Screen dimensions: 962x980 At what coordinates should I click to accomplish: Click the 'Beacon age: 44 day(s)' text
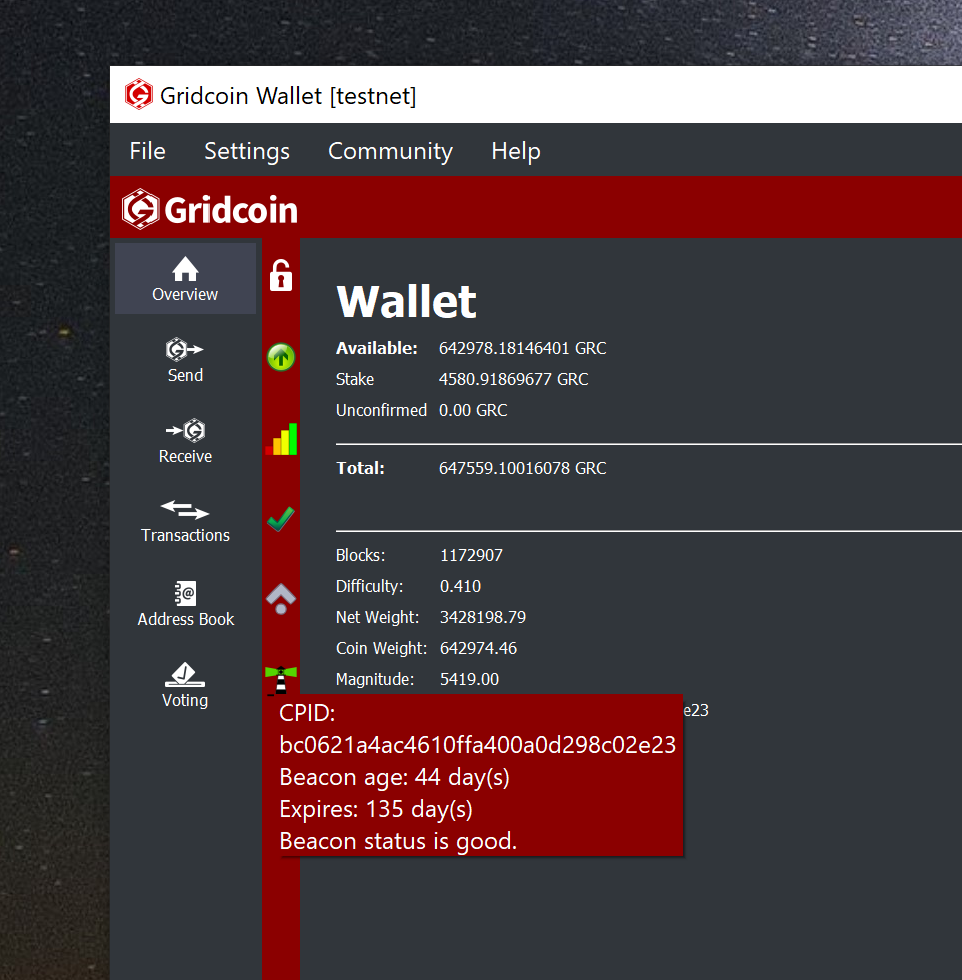[394, 777]
